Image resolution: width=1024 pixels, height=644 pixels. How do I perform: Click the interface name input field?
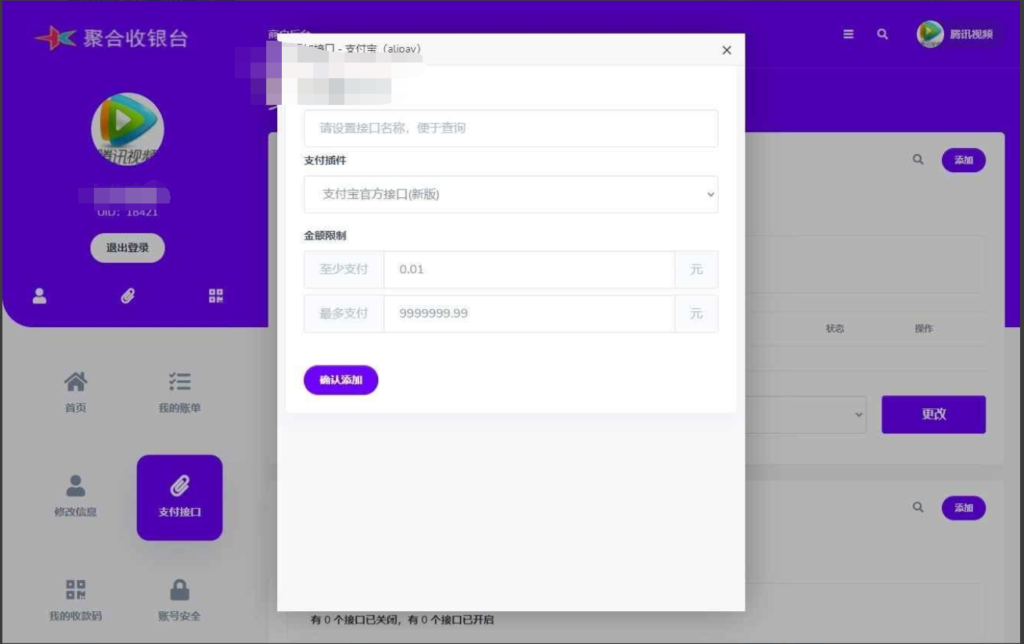(x=510, y=128)
